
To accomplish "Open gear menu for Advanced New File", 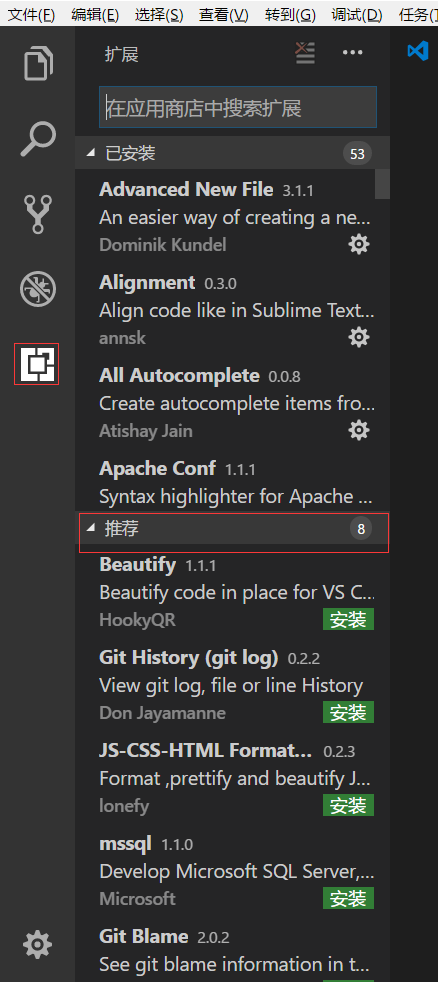I will pos(359,244).
